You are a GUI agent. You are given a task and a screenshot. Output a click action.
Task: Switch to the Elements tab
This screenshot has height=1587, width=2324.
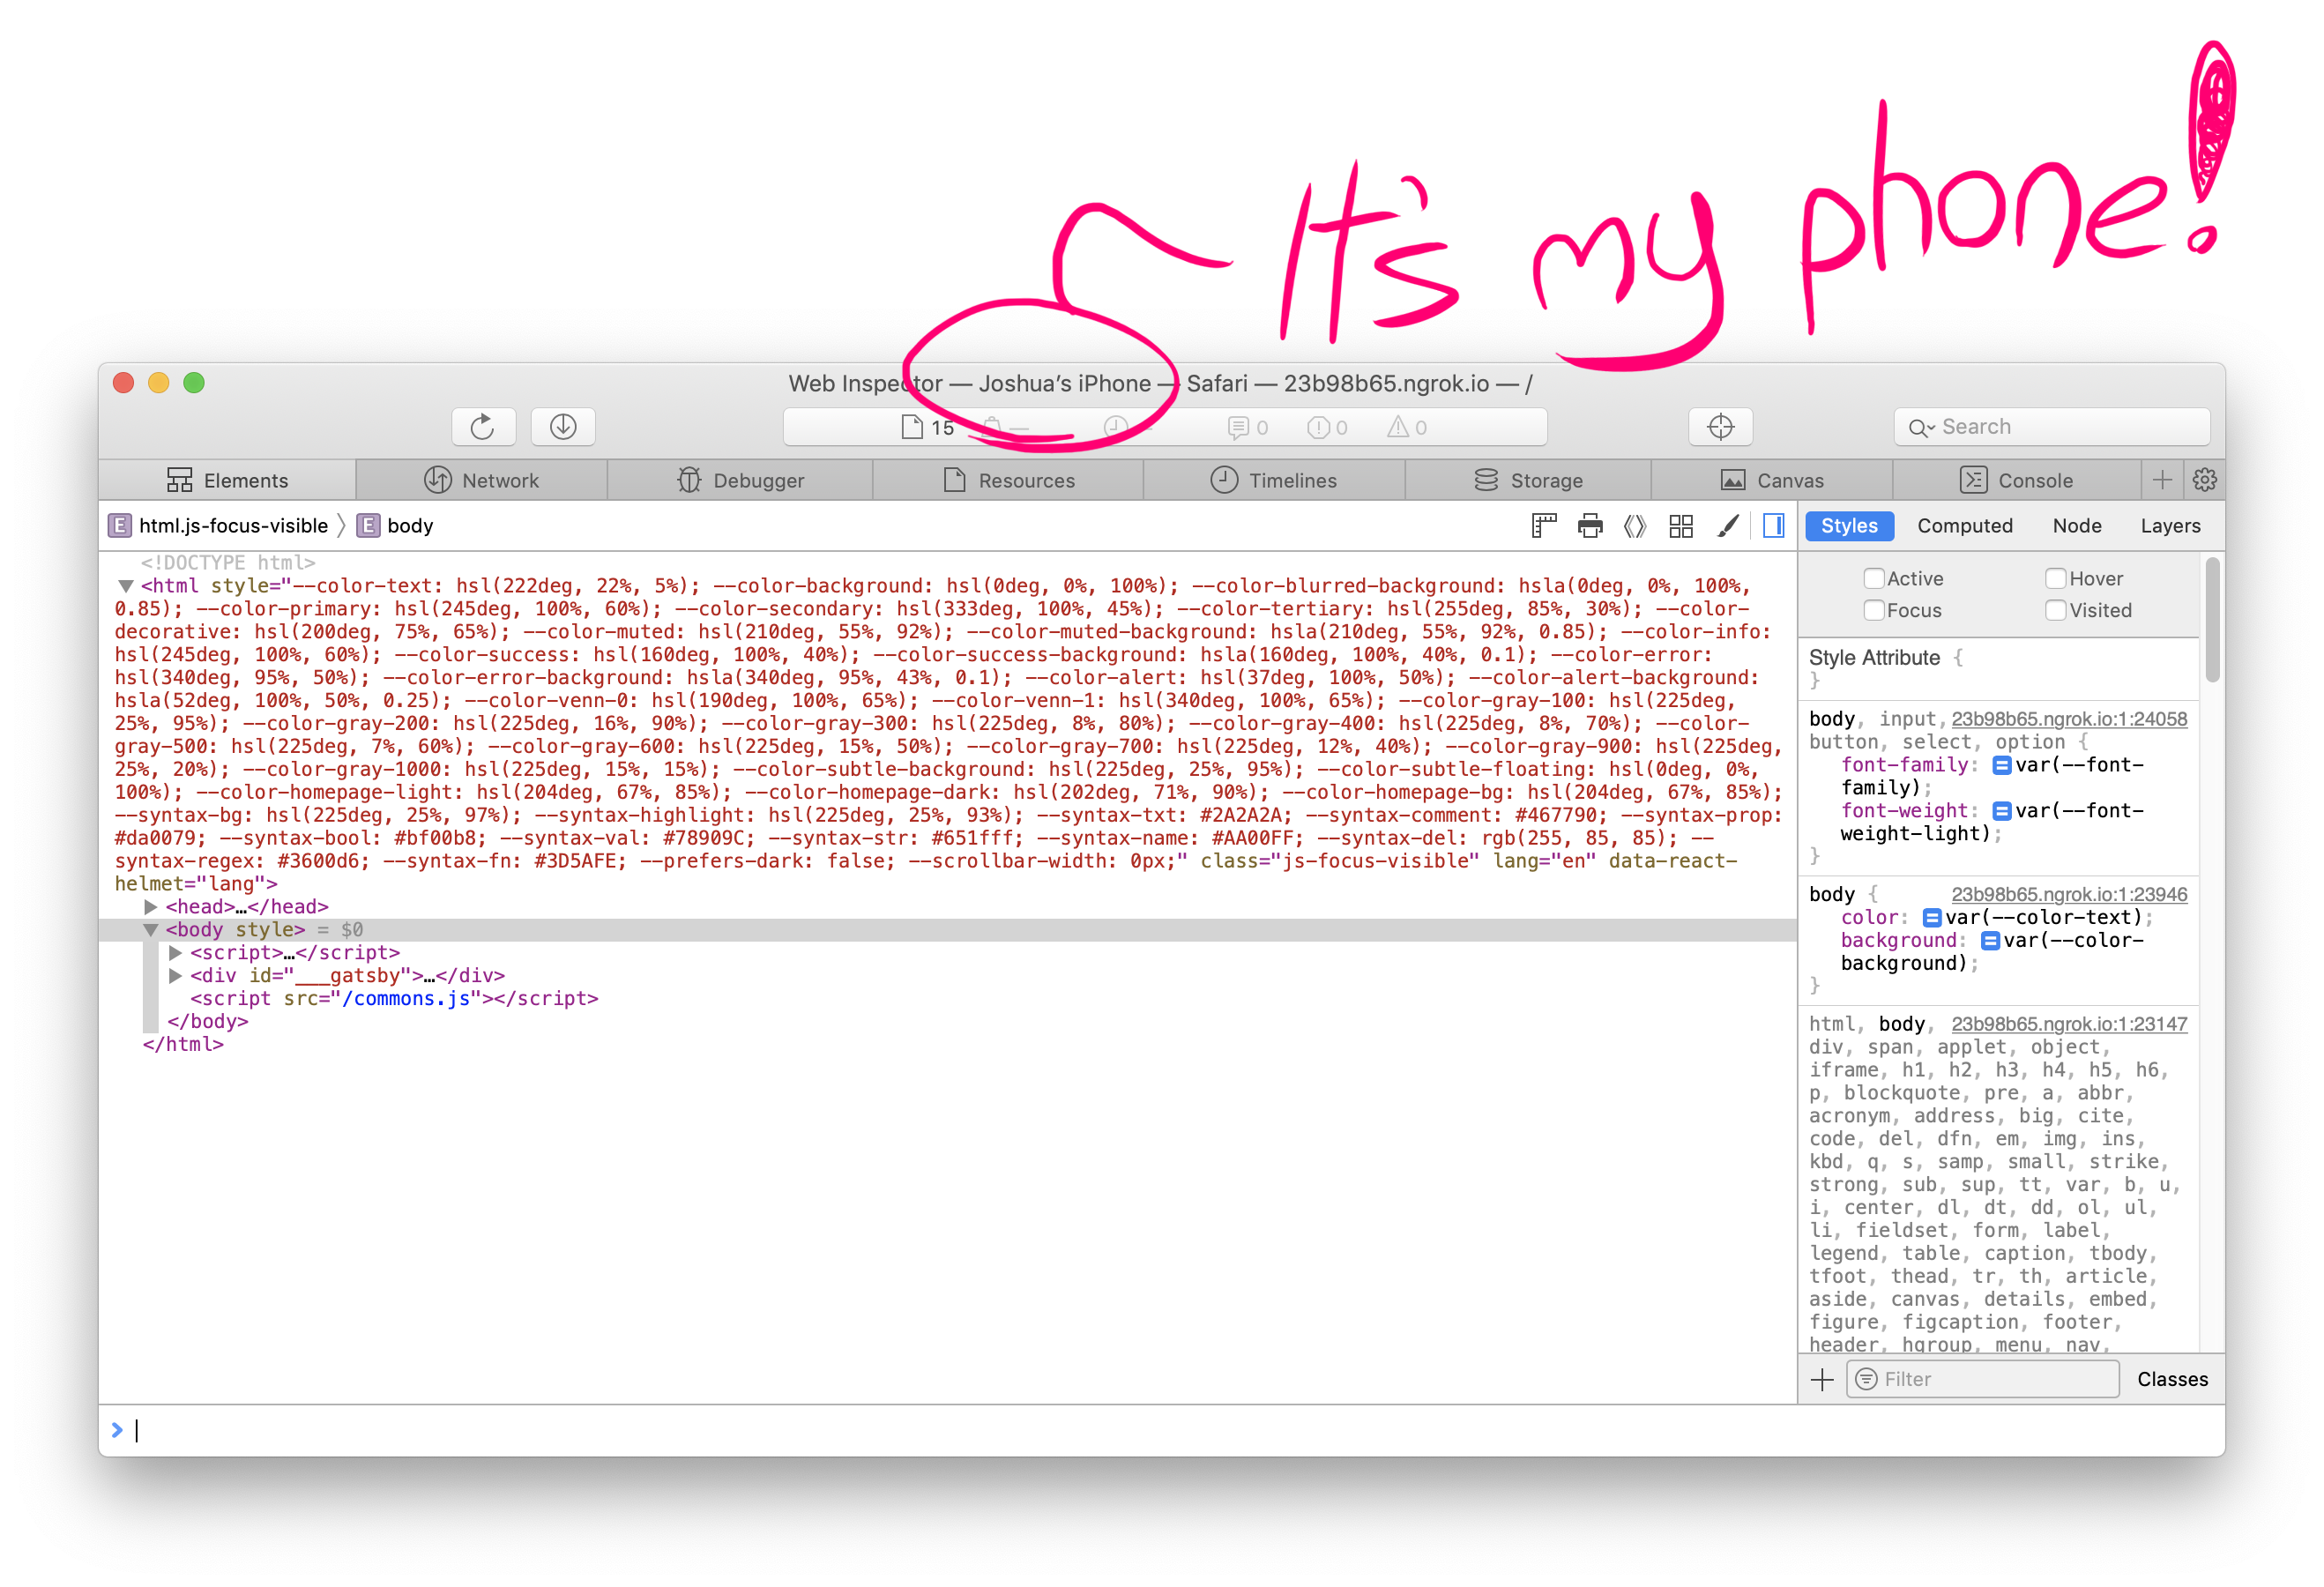tap(227, 480)
